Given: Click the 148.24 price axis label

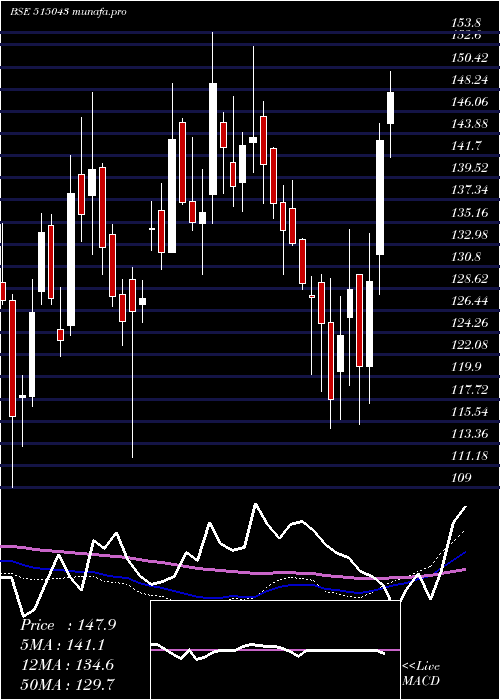Looking at the screenshot, I should coord(470,79).
